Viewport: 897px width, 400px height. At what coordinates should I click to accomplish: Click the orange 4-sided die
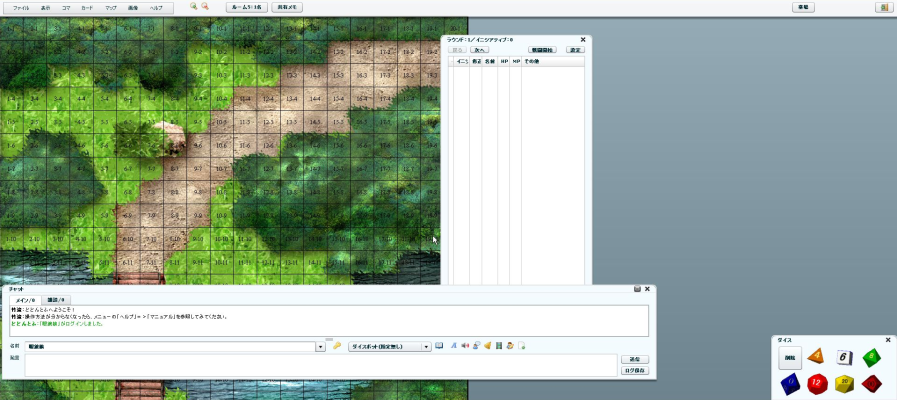[816, 357]
